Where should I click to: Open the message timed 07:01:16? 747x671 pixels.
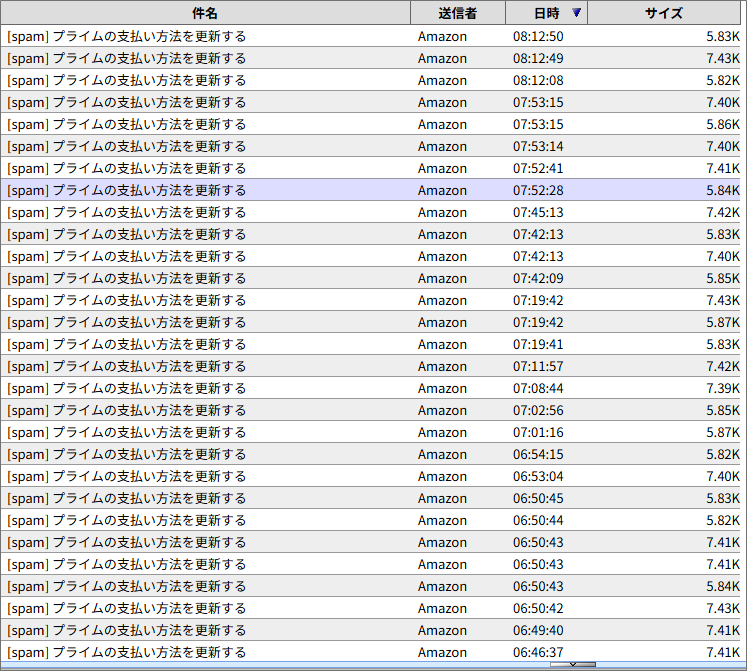[371, 432]
